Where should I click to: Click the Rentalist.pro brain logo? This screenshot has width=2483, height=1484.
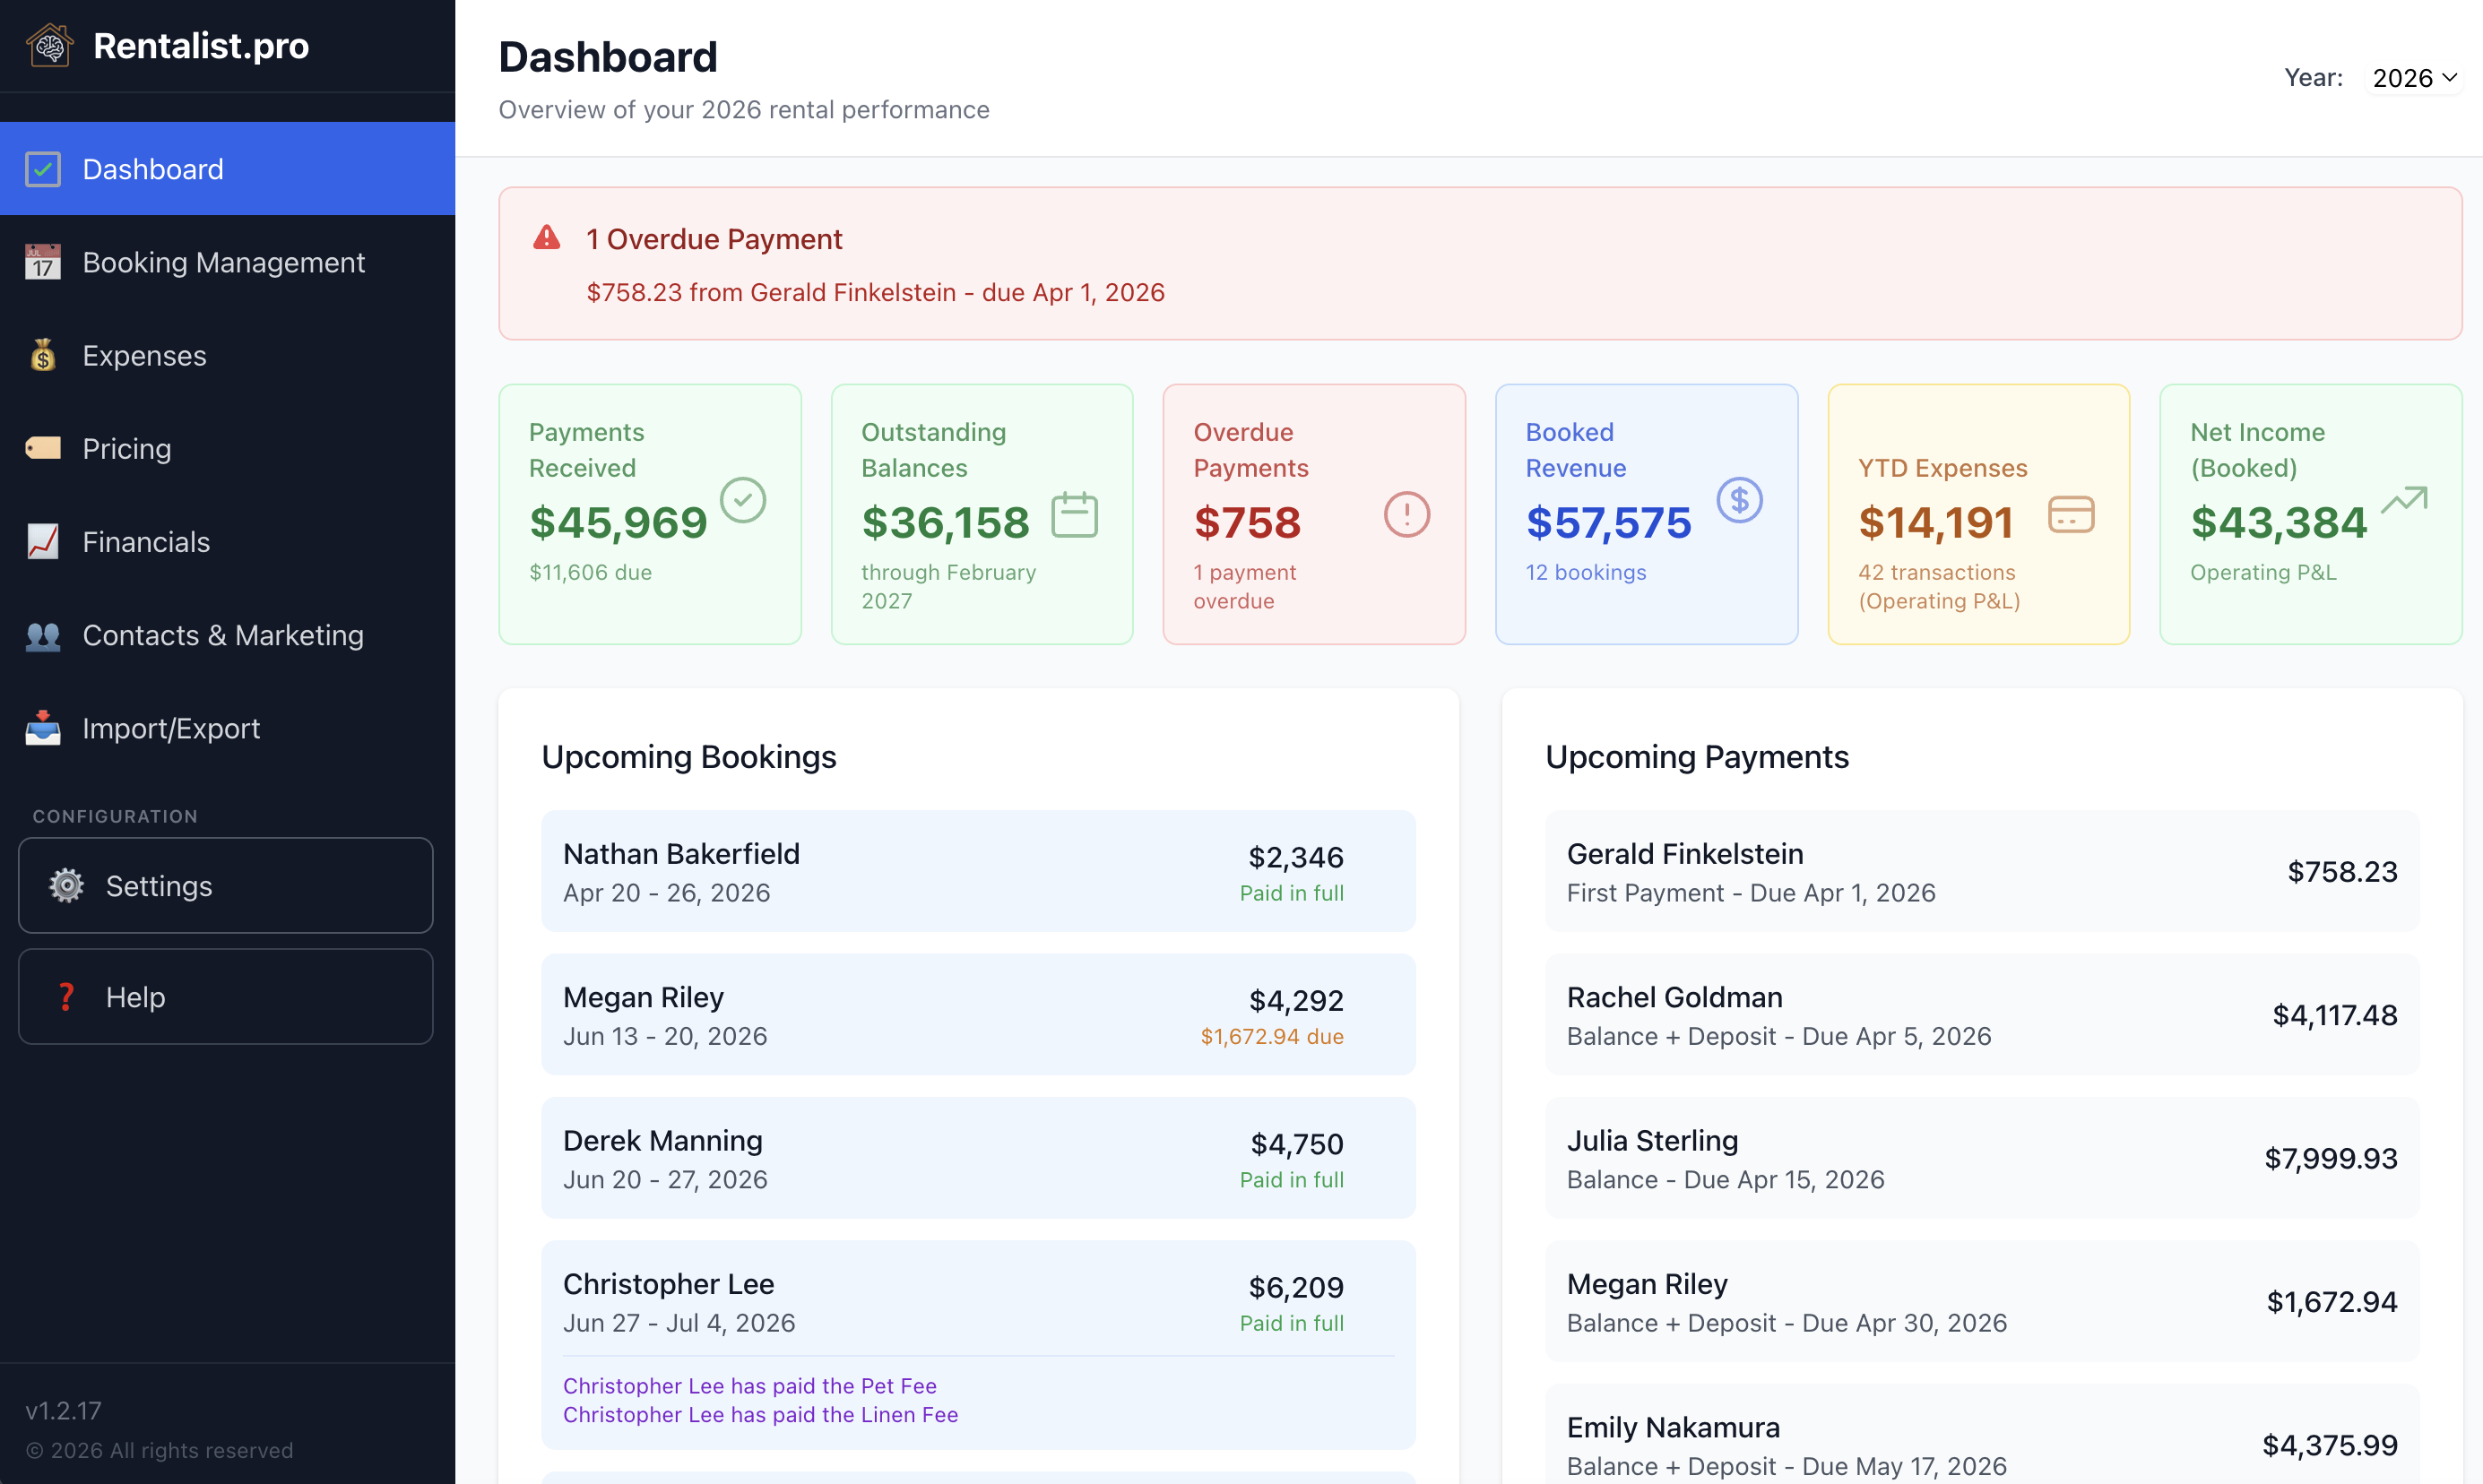[48, 44]
